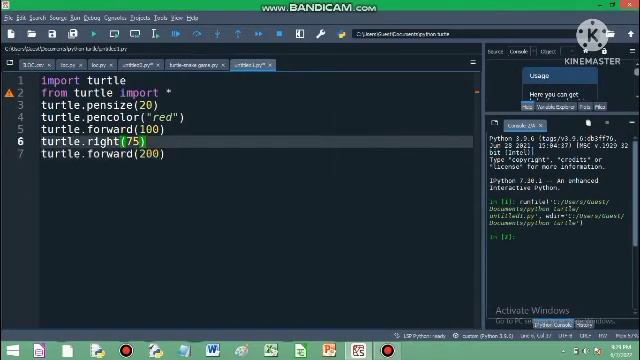Switch to the Plots pane tab
Image resolution: width=640 pixels, height=360 pixels.
(584, 107)
